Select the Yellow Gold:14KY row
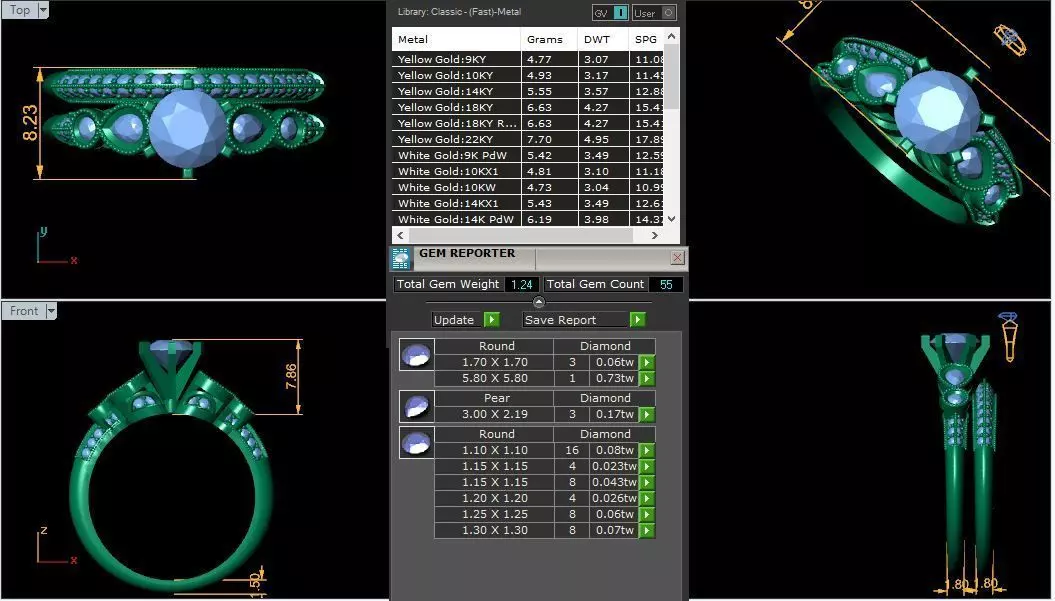 (528, 92)
